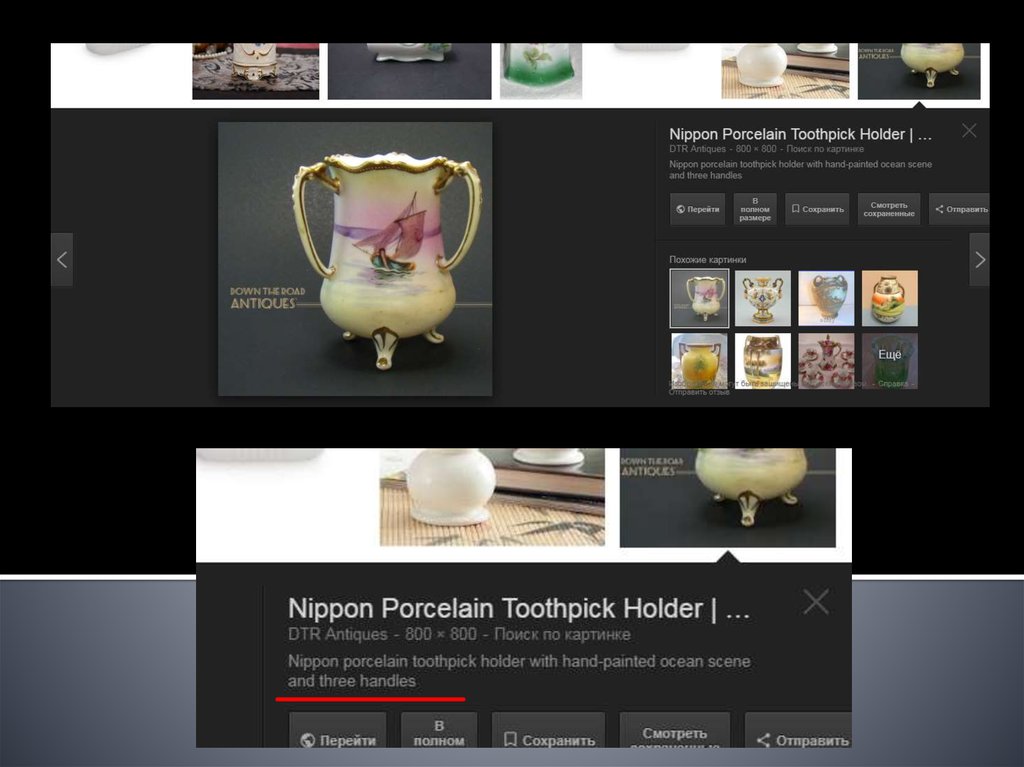Select the pink tea set similar image

point(826,361)
